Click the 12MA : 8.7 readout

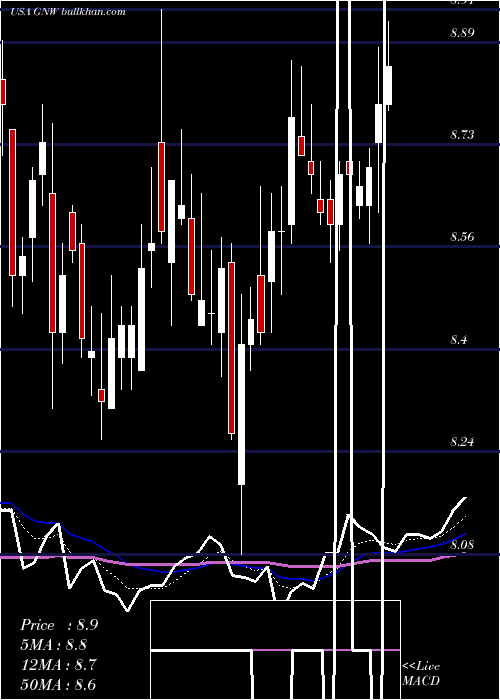coord(58,665)
